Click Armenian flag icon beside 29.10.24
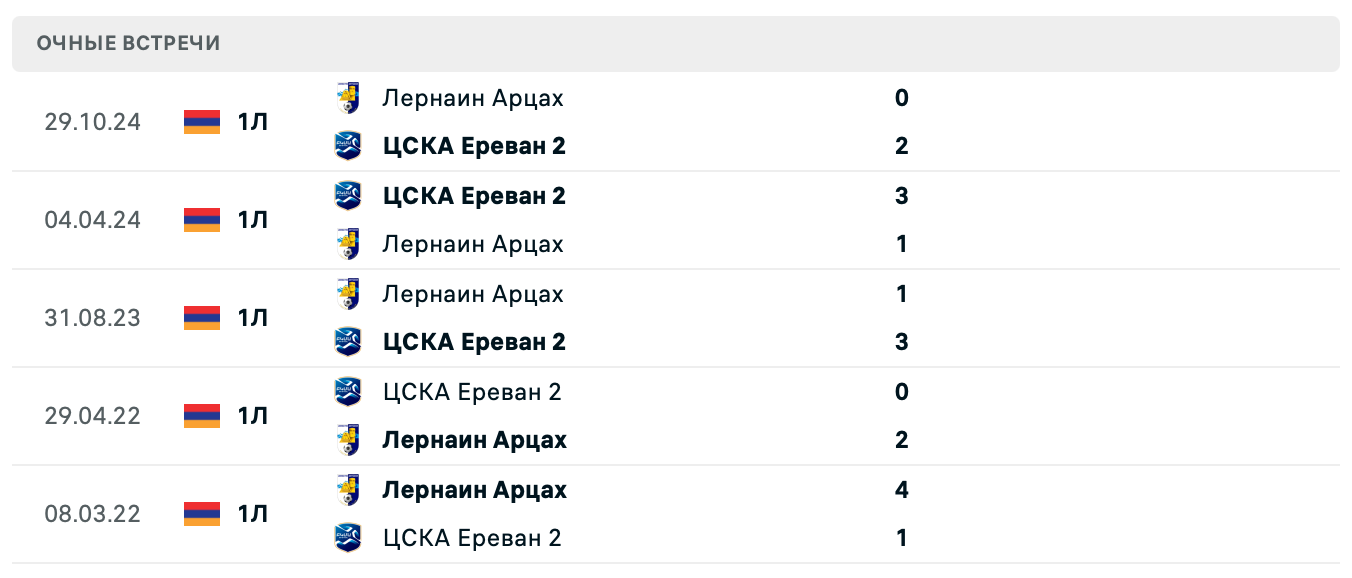The height and width of the screenshot is (578, 1352). (x=202, y=122)
